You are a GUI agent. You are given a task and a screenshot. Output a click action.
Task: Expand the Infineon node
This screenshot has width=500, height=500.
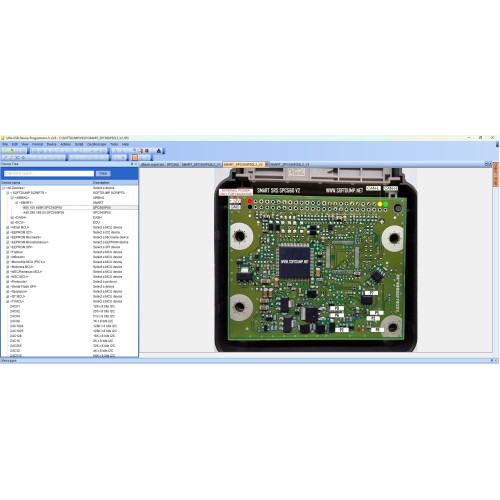click(x=8, y=257)
